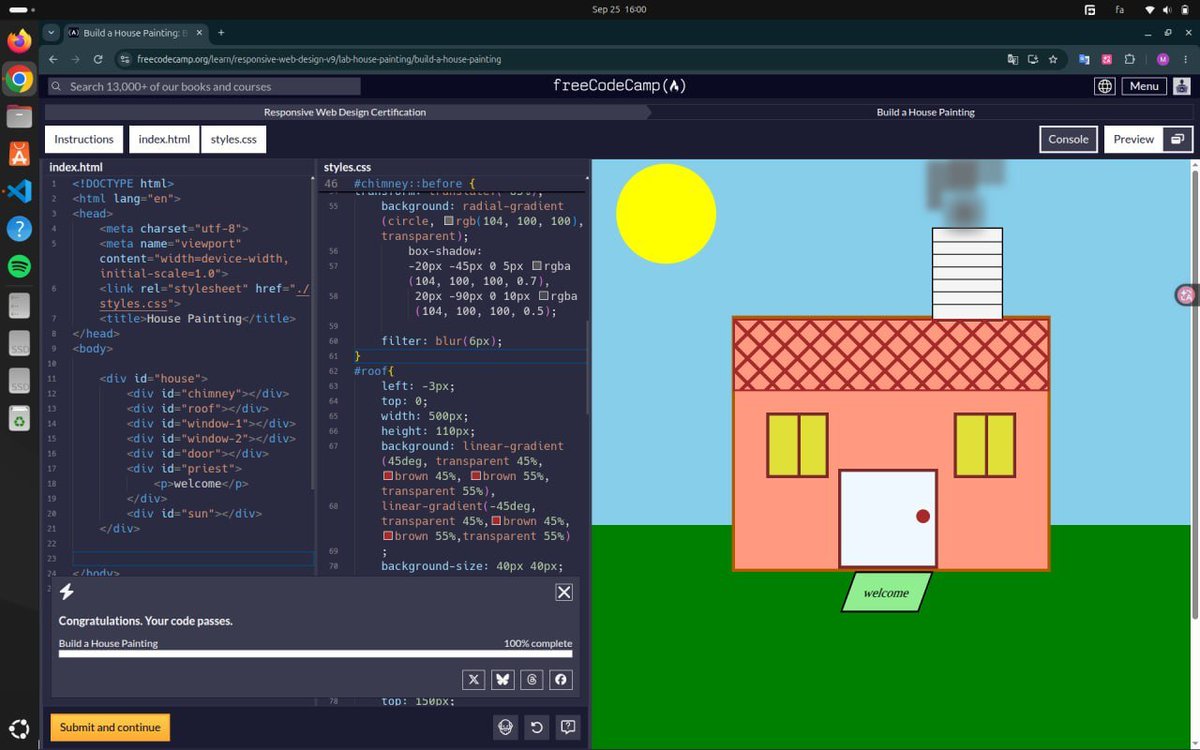The image size is (1200, 750).
Task: Show applications using the Ubuntu logo button
Action: coord(19,728)
